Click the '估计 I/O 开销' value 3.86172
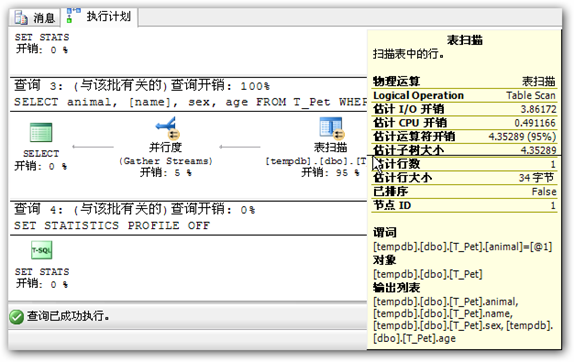 tap(538, 109)
